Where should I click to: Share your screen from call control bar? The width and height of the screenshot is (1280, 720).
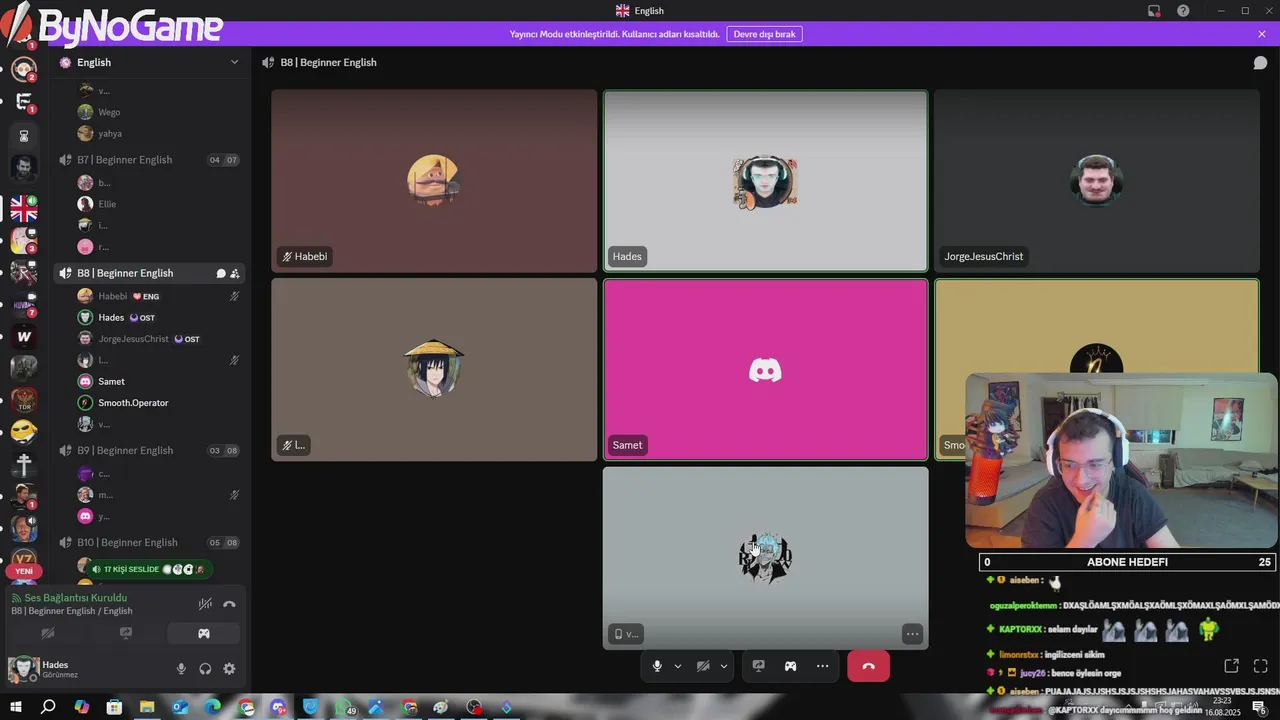click(x=758, y=666)
